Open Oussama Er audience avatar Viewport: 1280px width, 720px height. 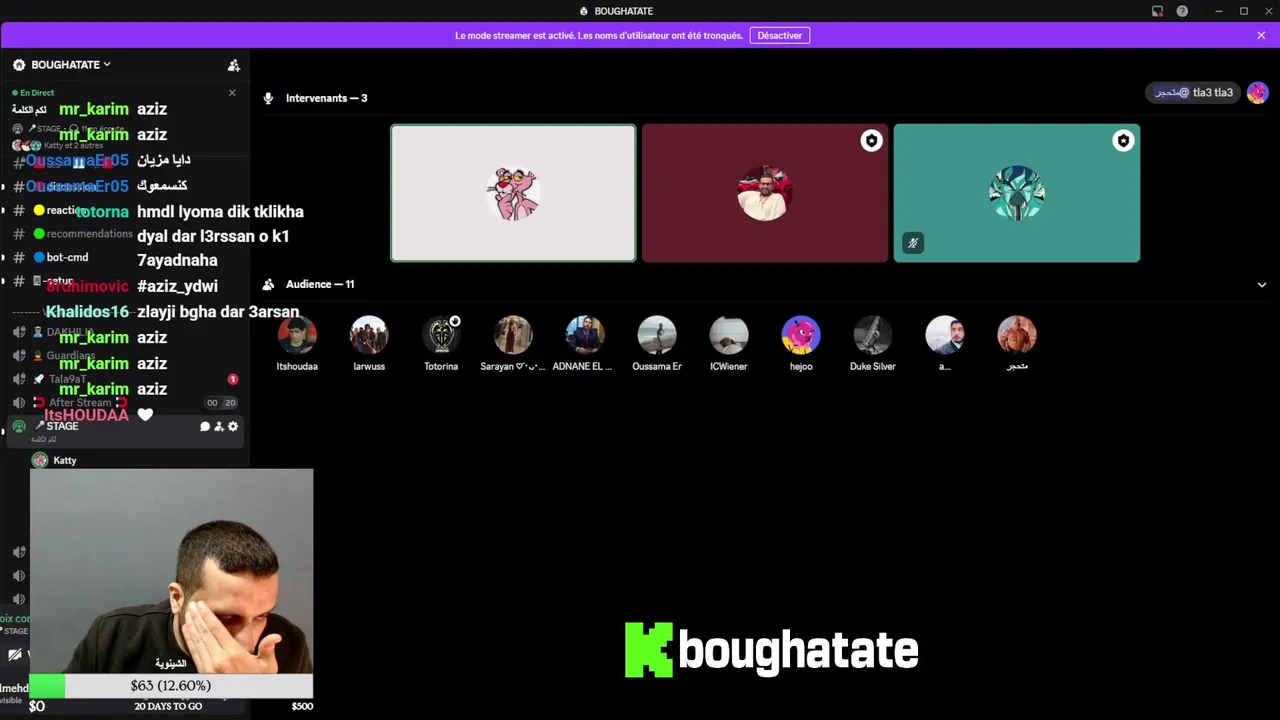pos(657,336)
